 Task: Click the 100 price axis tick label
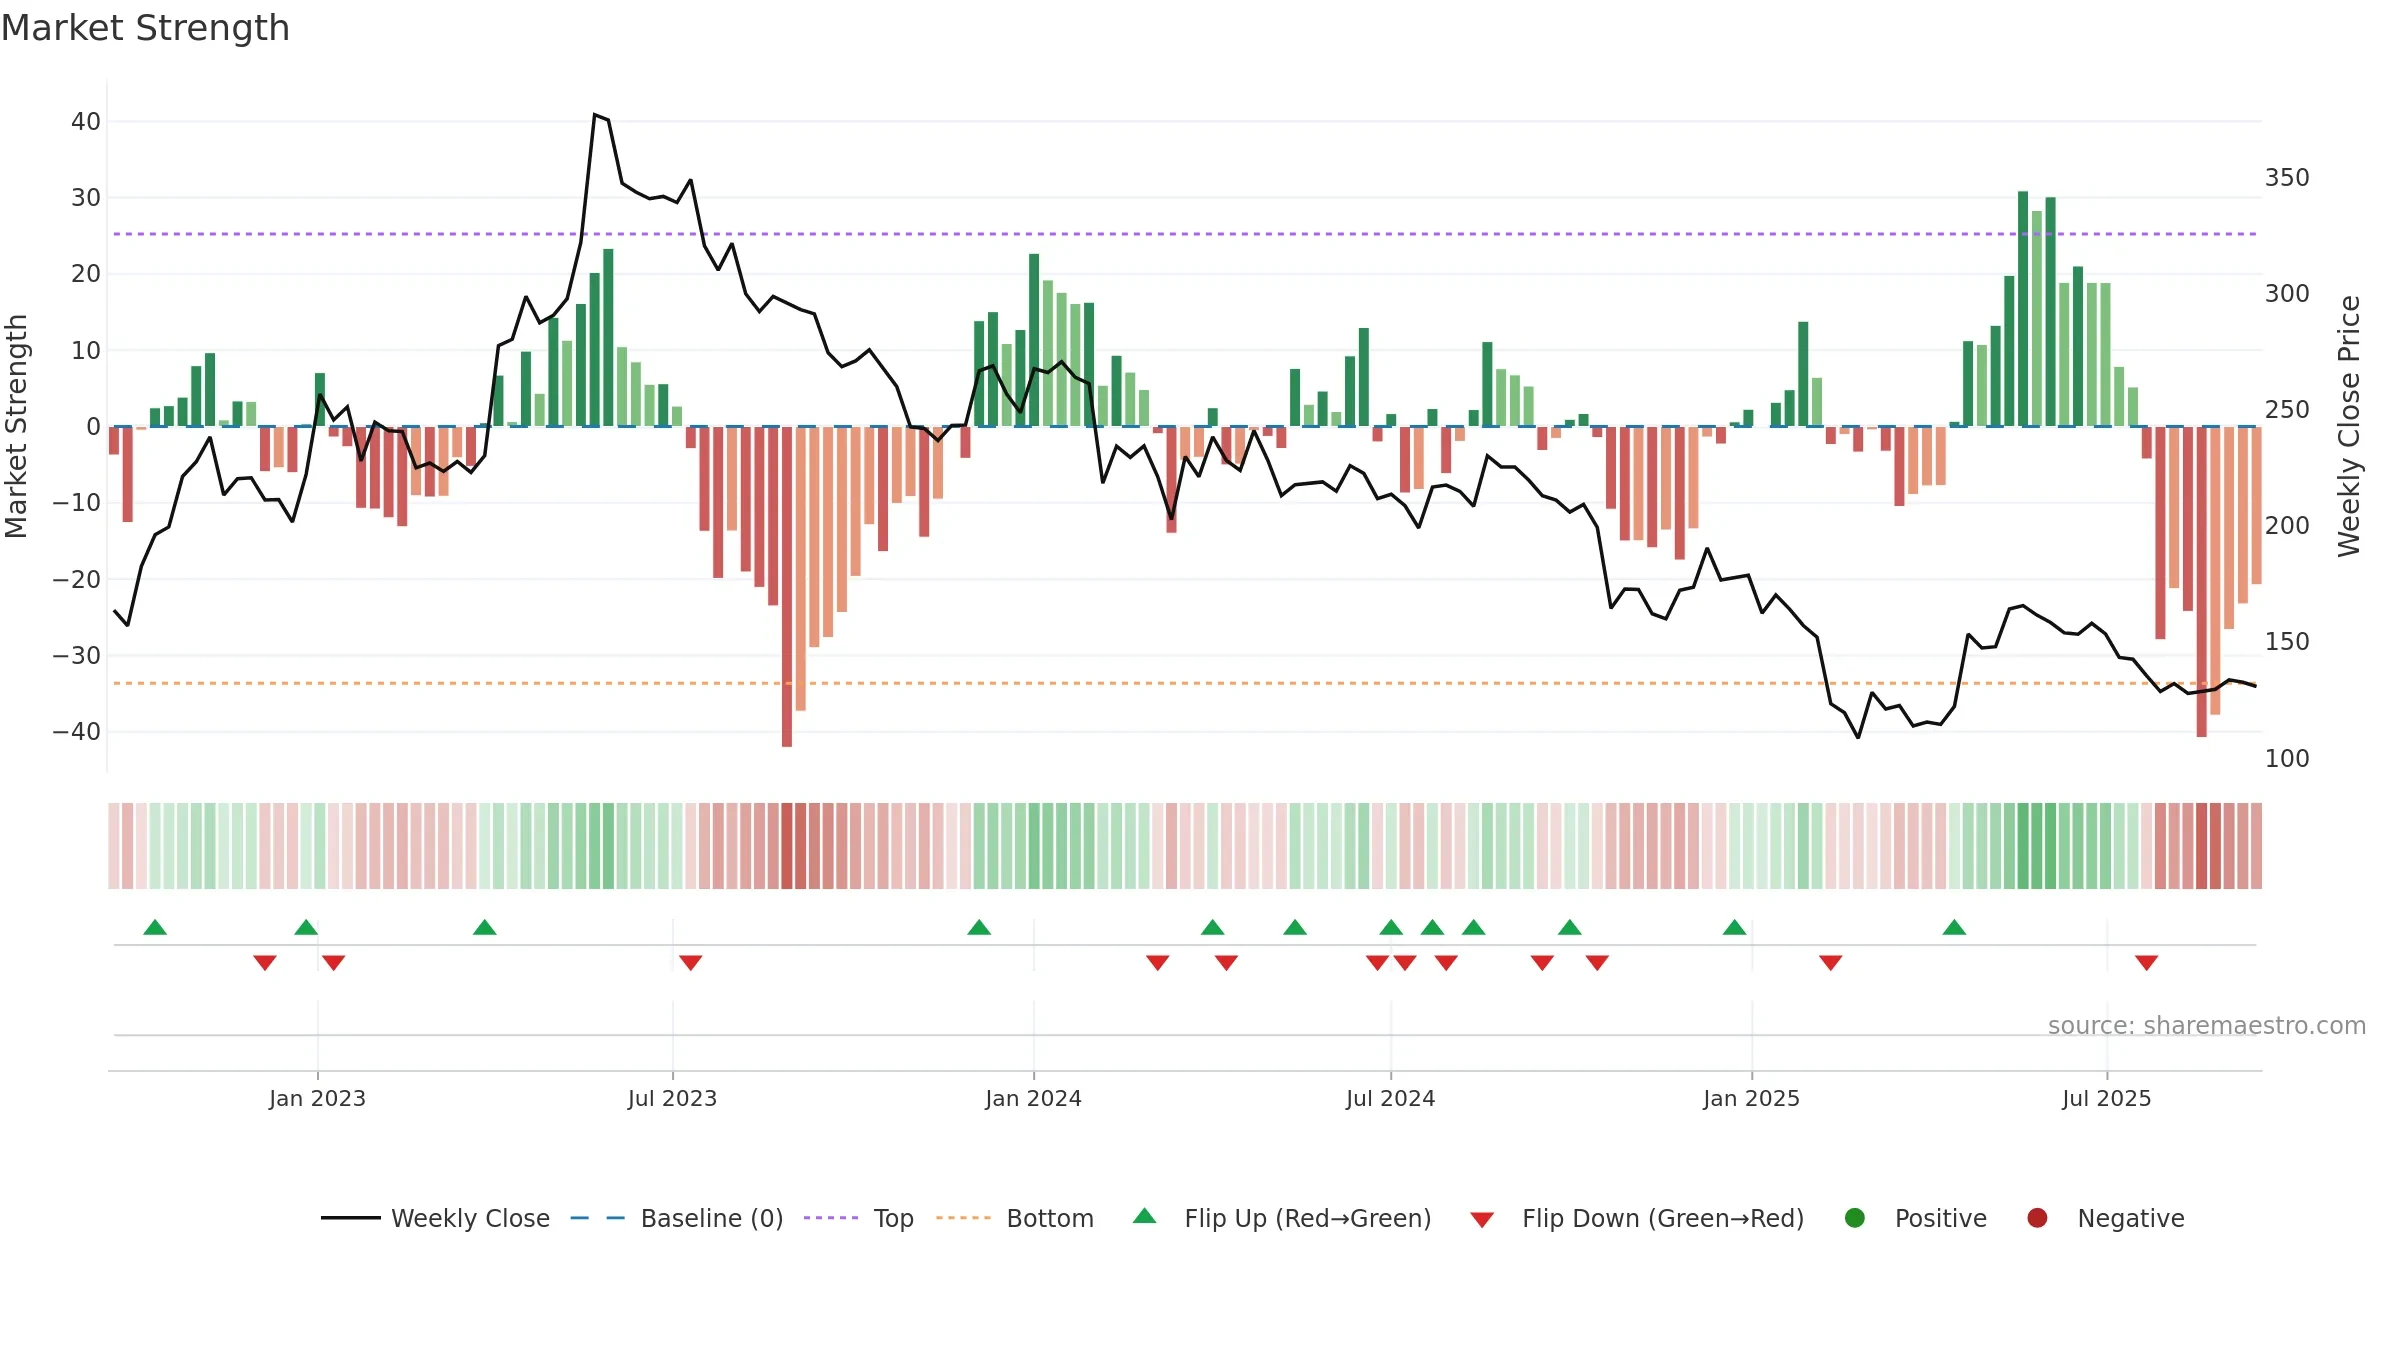(2287, 758)
